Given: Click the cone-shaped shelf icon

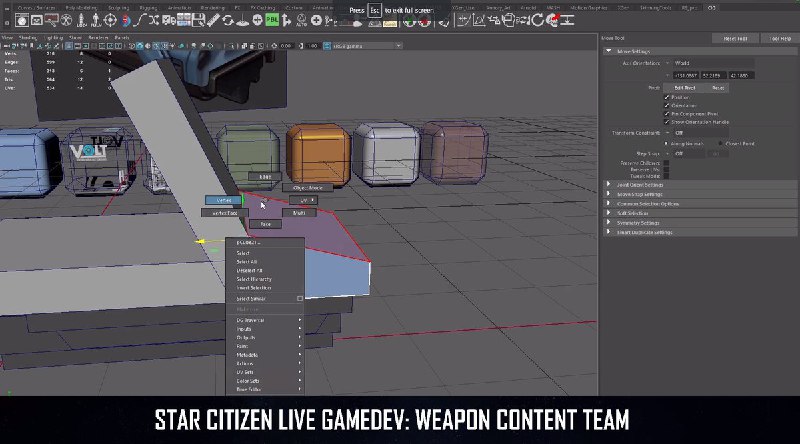Looking at the screenshot, I should (x=242, y=21).
